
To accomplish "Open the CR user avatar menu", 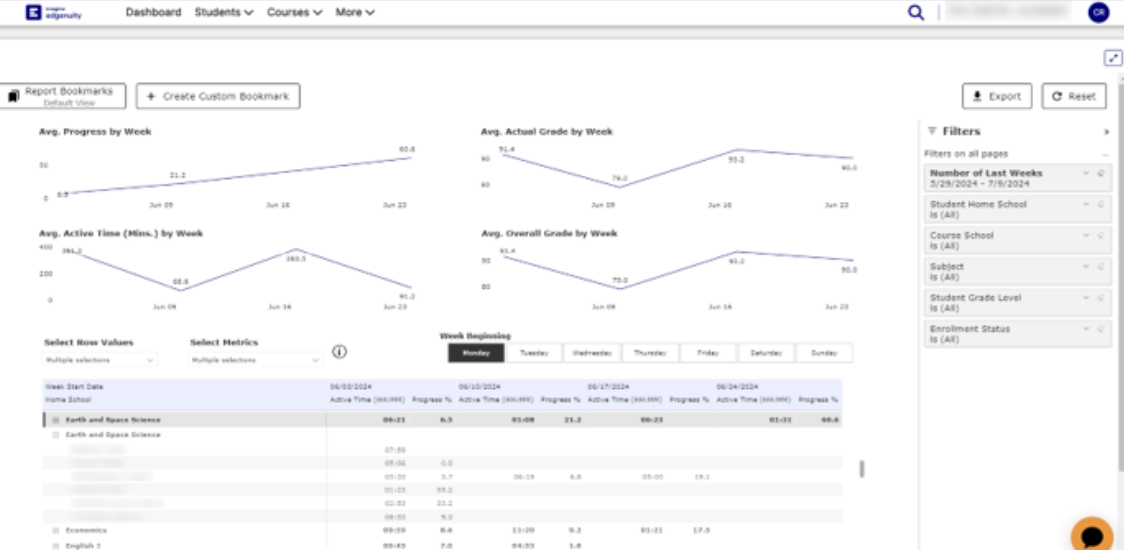I will 1098,12.
